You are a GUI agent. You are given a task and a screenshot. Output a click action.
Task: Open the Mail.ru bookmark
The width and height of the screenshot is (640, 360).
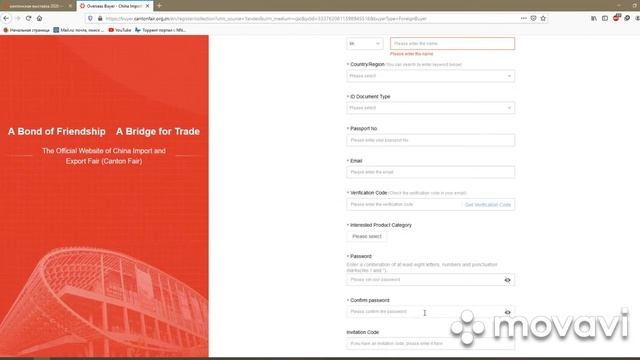(x=79, y=30)
